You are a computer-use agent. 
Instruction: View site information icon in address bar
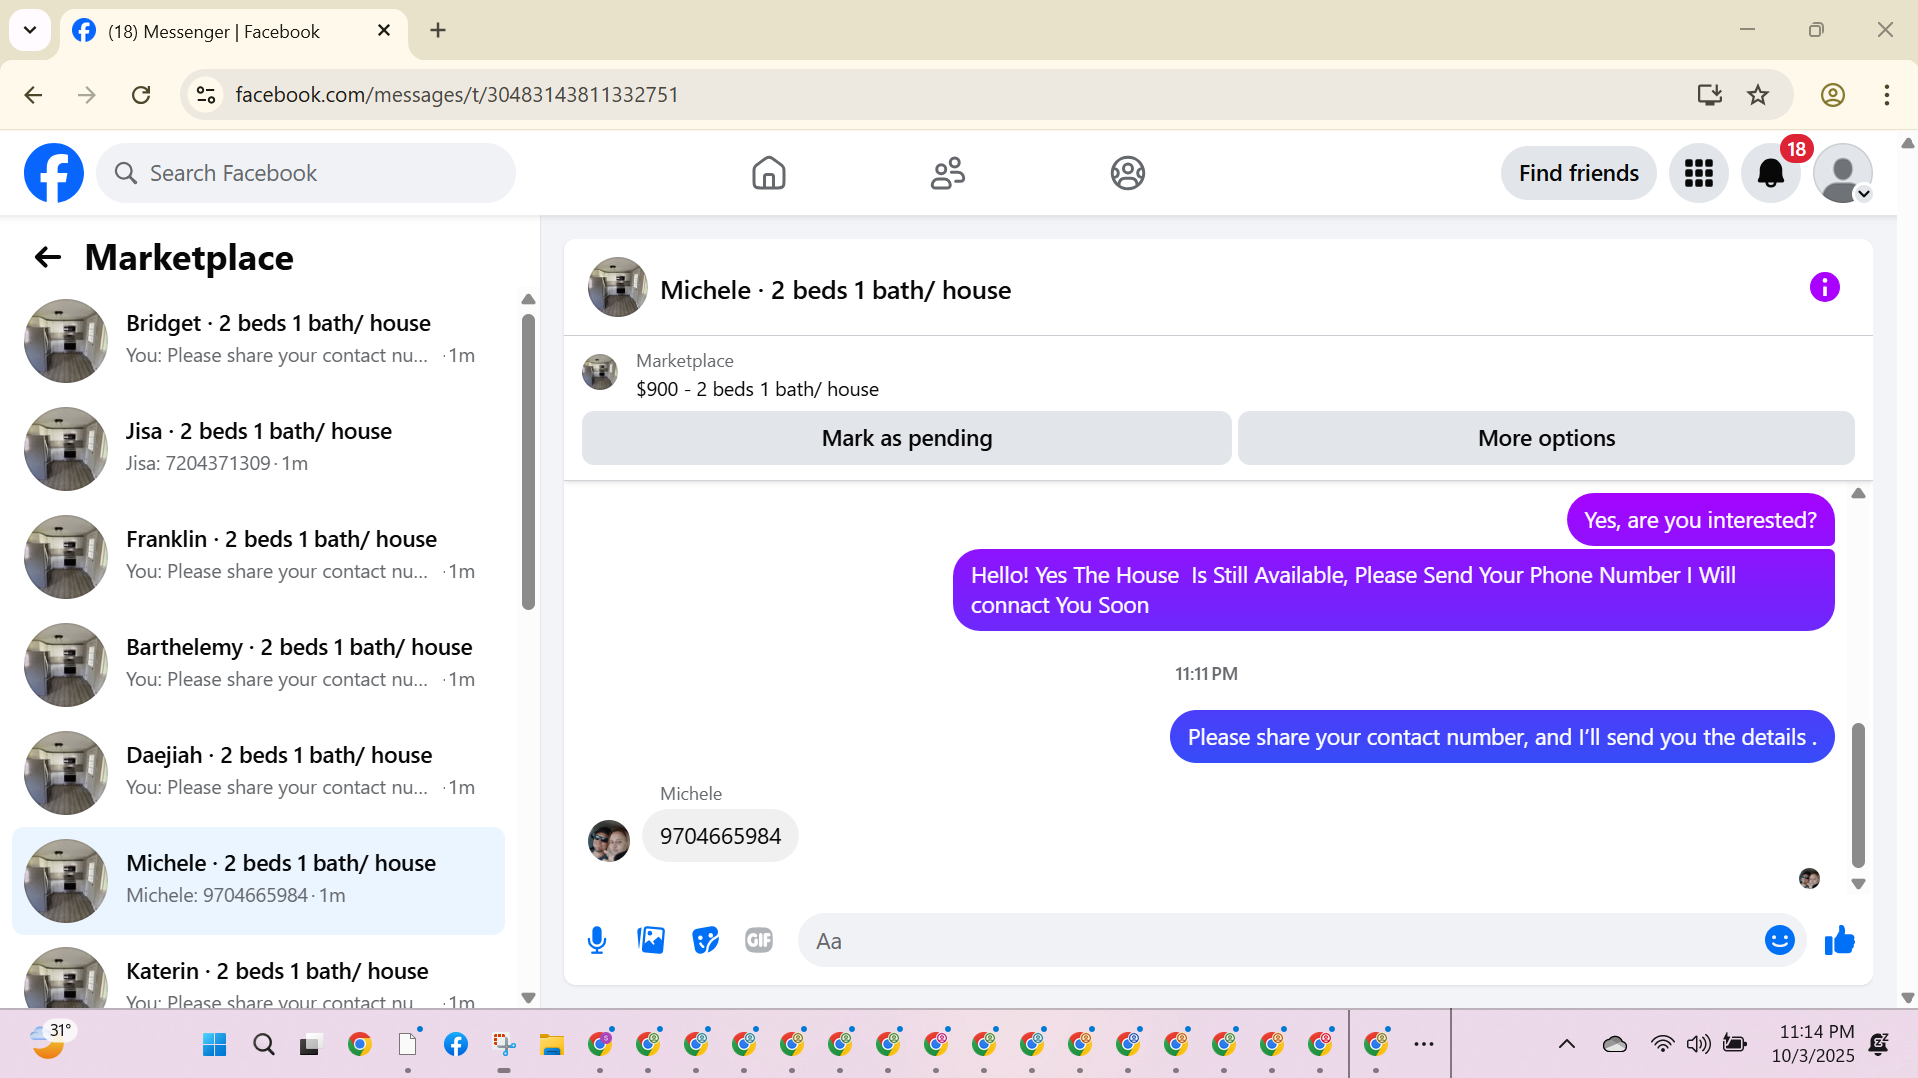206,95
